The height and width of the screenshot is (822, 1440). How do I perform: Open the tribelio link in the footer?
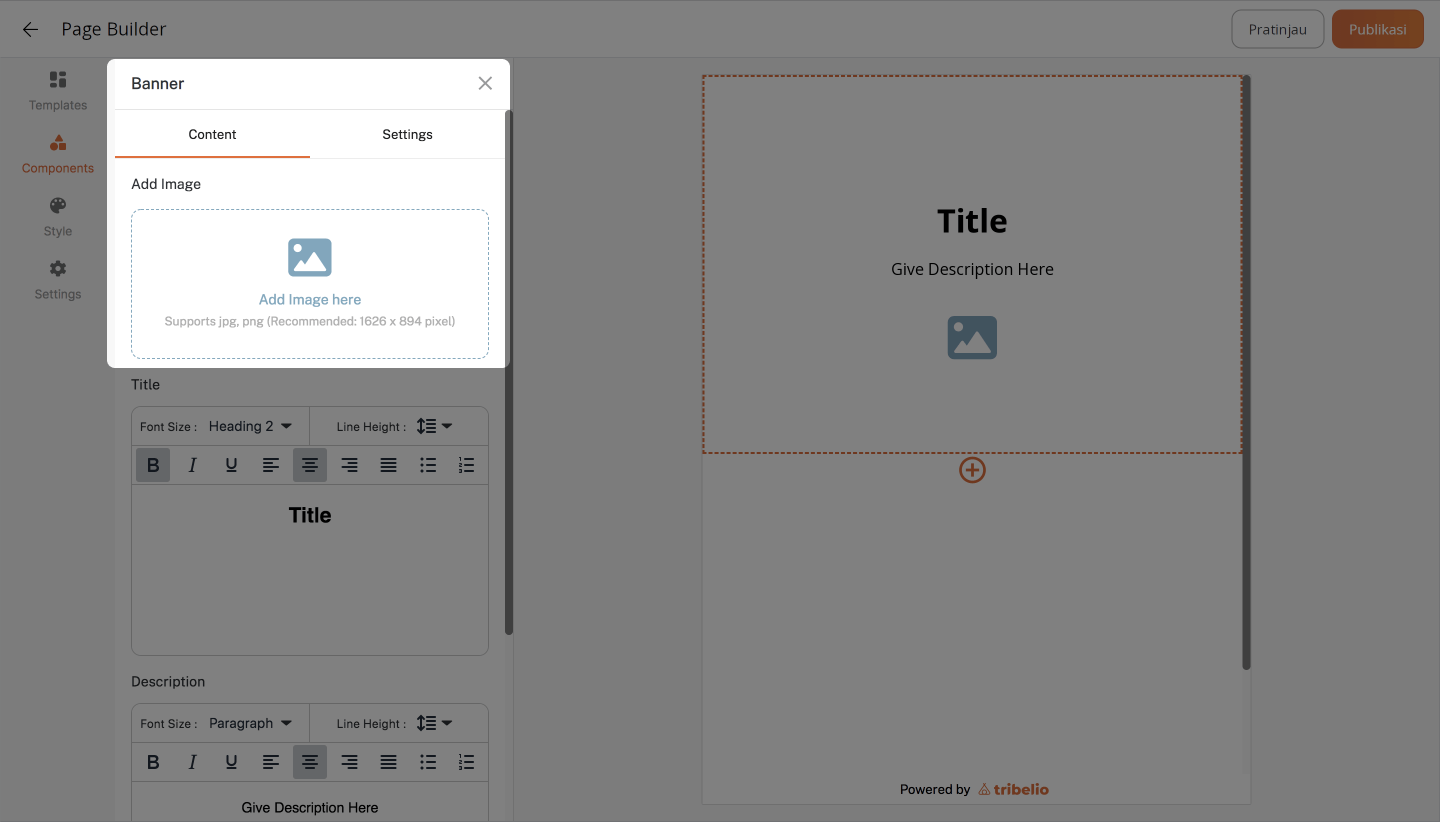[1013, 789]
